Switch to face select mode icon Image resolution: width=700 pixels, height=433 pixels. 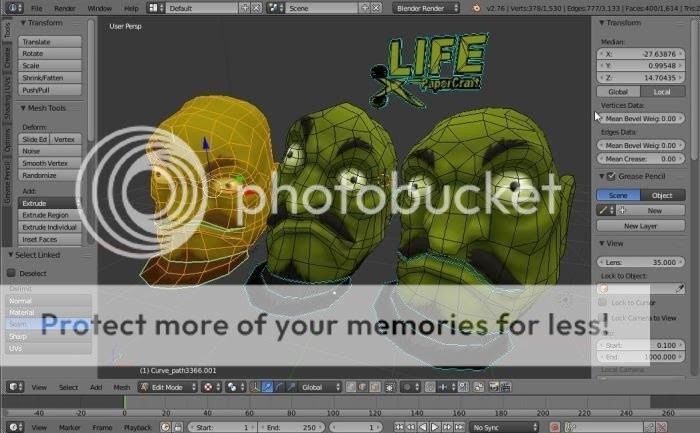tap(375, 387)
